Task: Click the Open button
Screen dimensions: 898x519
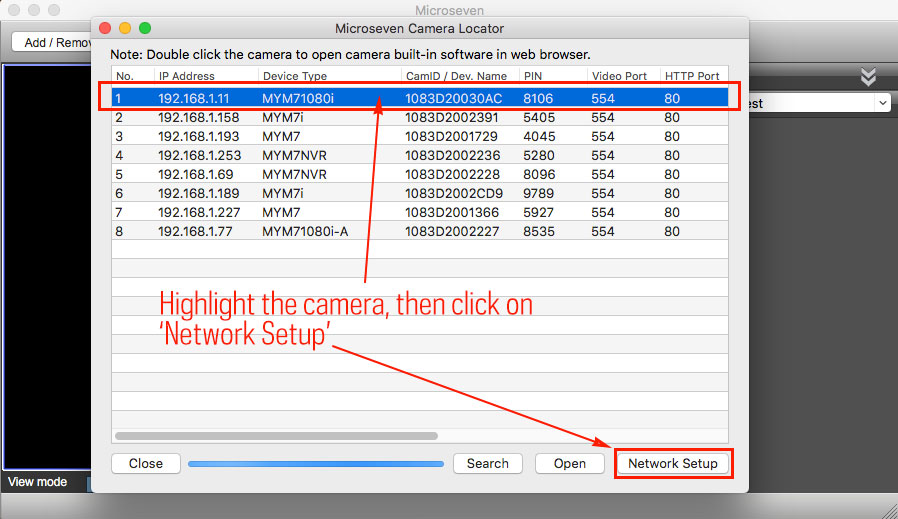Action: point(569,464)
